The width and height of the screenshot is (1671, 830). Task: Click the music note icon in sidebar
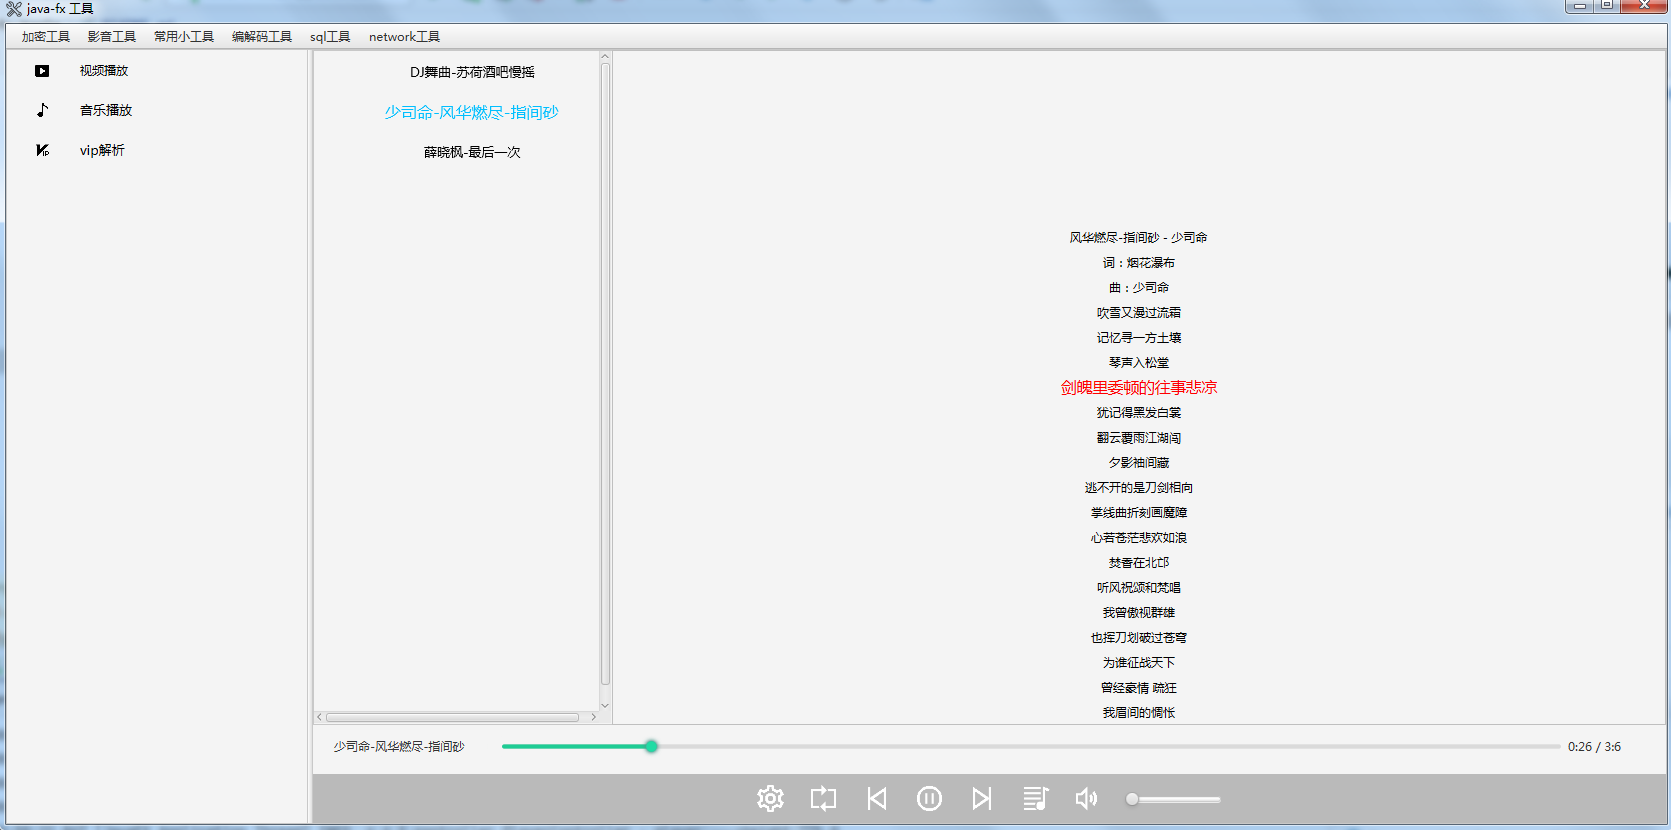[x=42, y=110]
